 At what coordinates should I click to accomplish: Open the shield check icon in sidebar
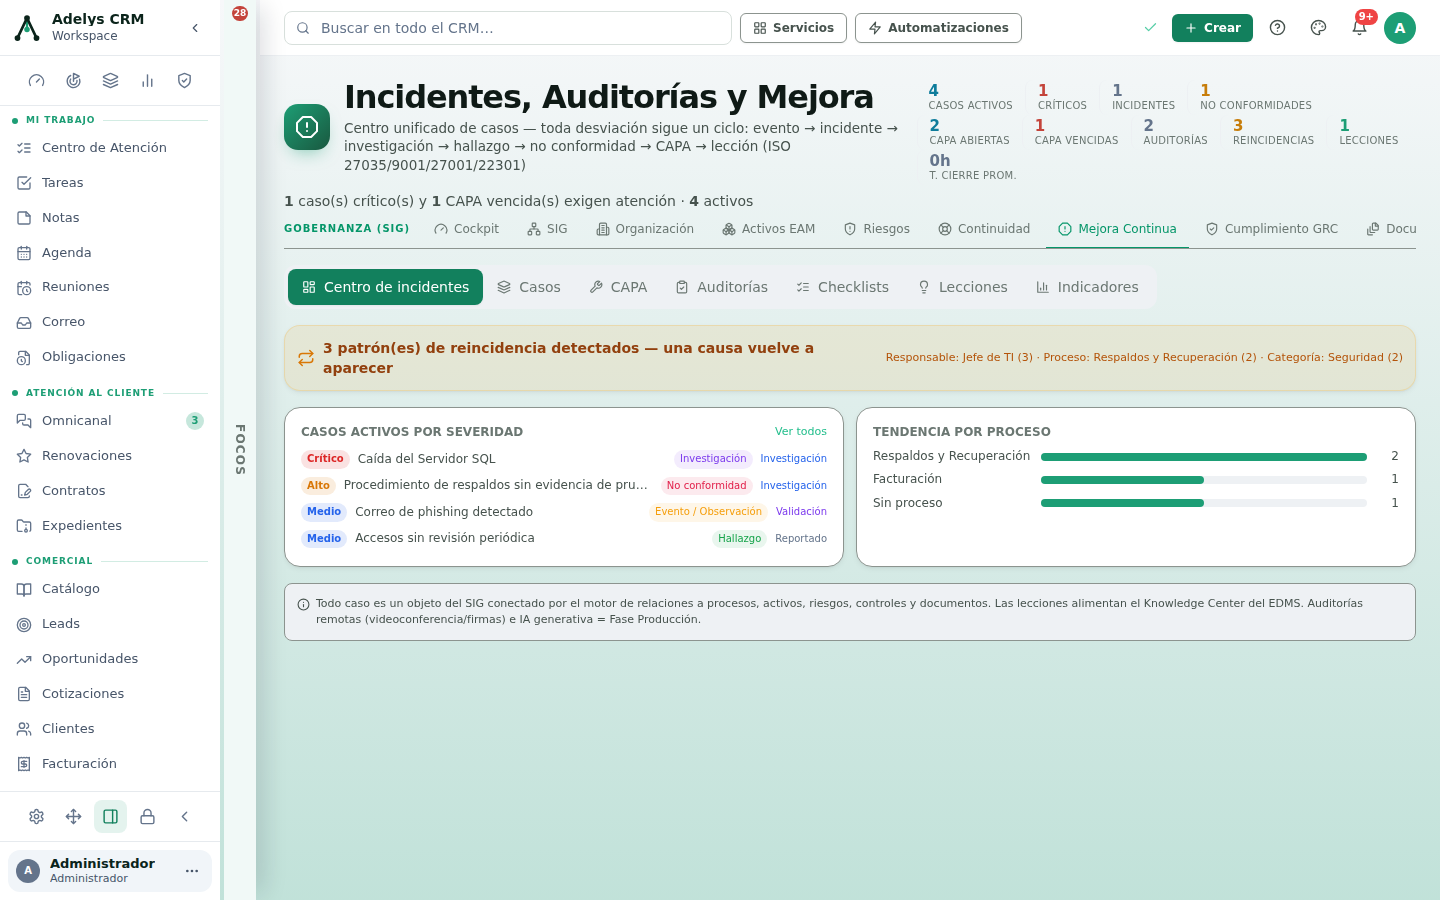185,81
